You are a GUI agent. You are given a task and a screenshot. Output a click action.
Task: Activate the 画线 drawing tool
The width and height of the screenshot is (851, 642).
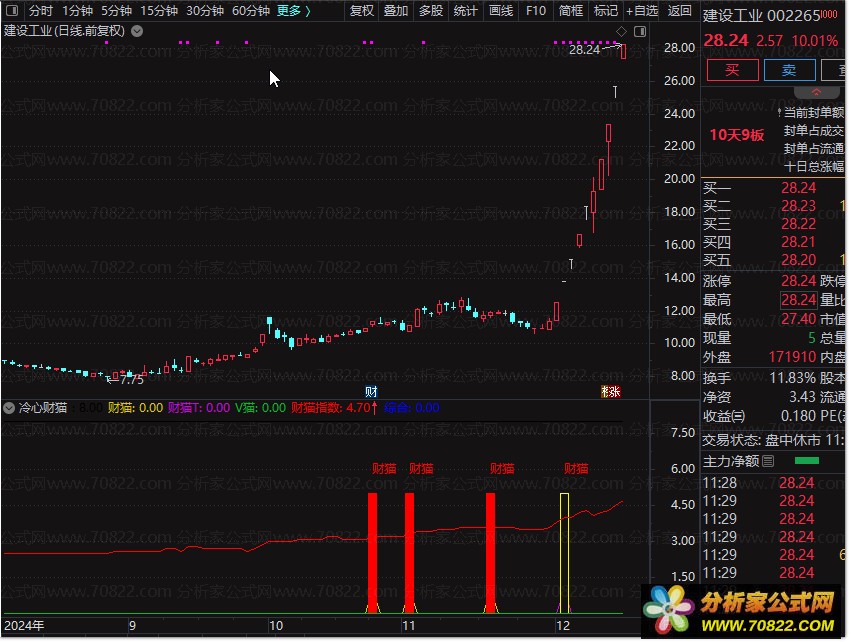click(500, 10)
